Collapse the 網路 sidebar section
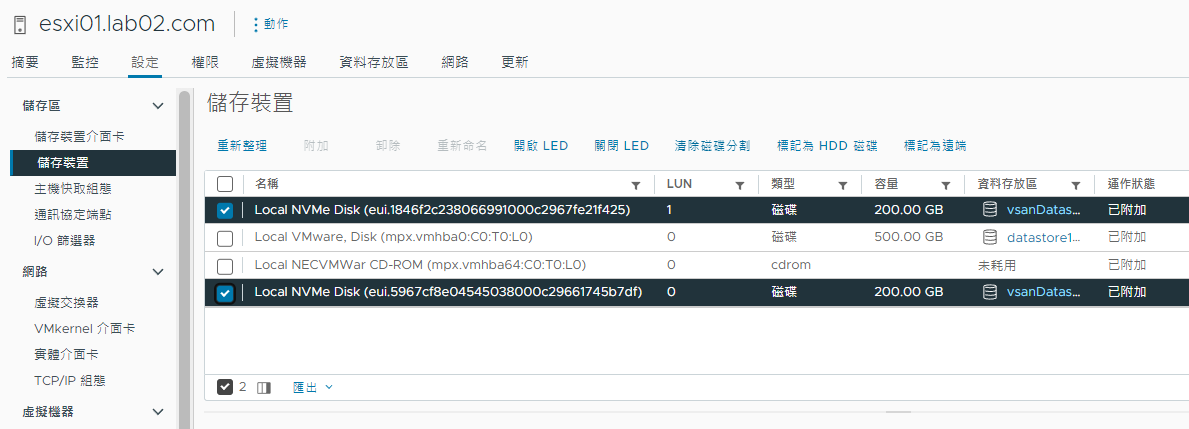 (158, 271)
